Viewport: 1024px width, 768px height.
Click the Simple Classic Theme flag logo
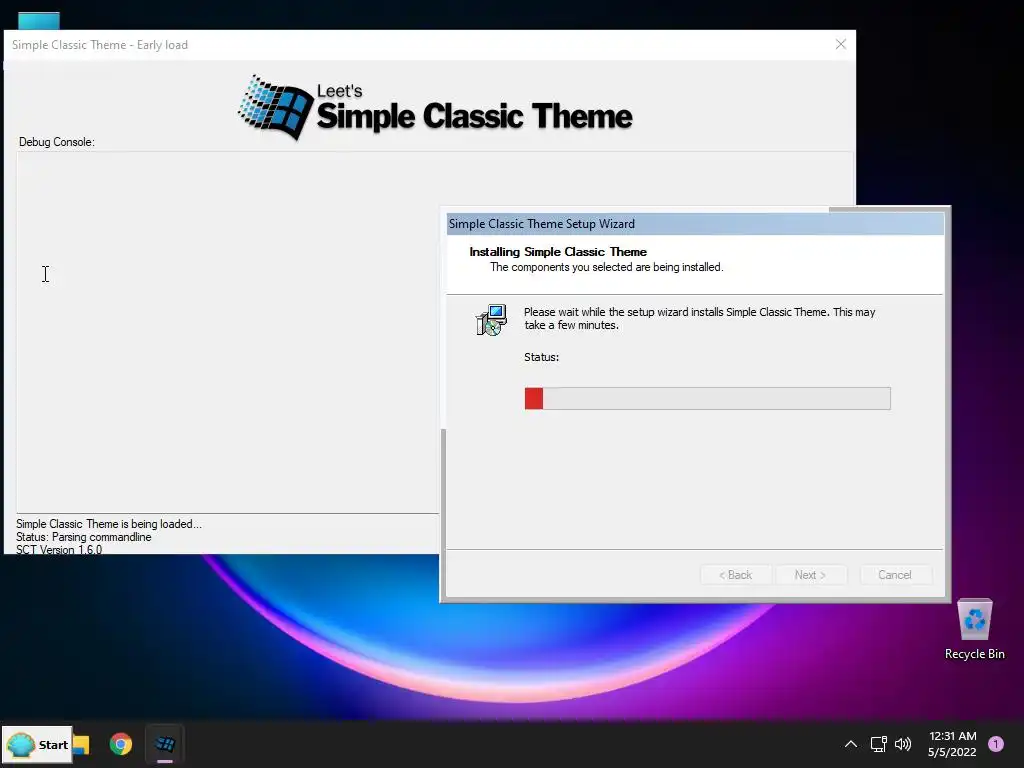[x=276, y=108]
